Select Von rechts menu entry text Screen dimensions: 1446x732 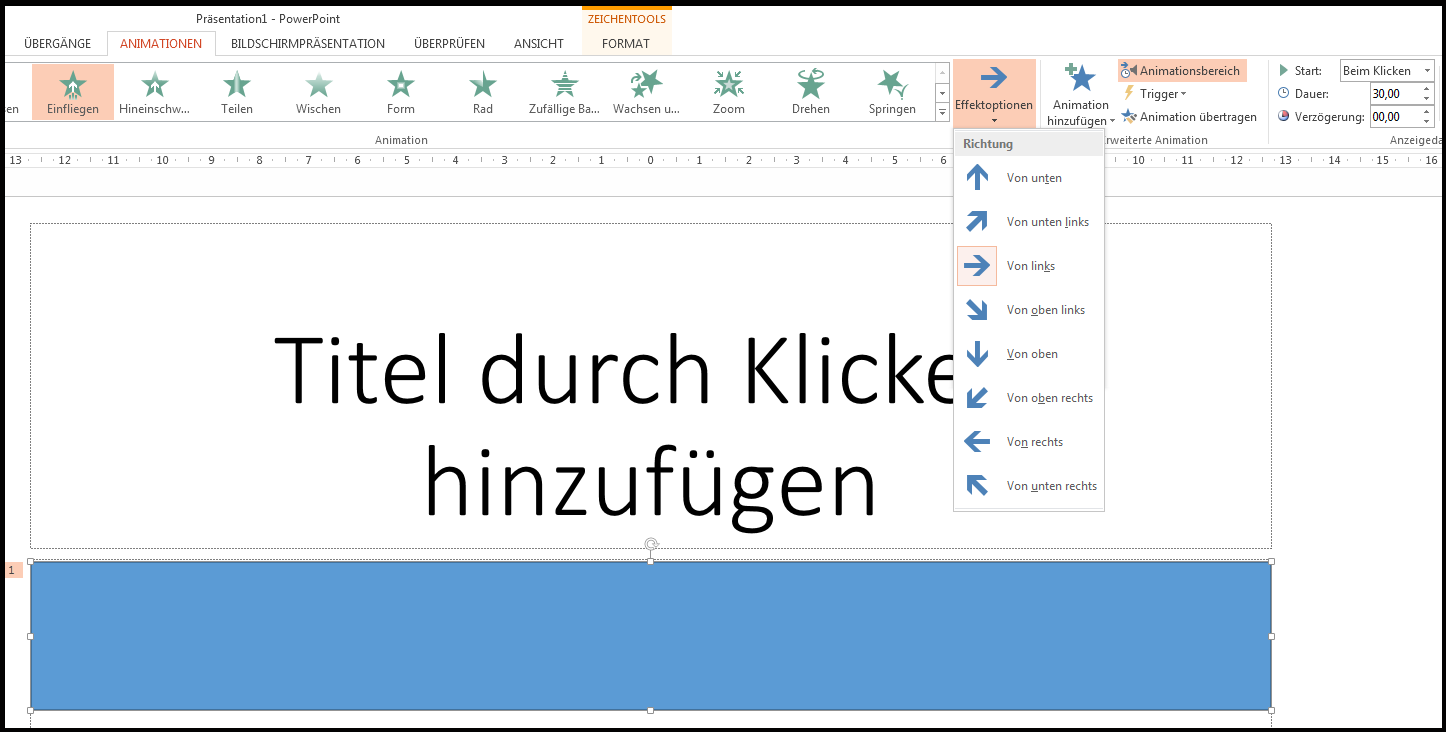pos(1035,442)
